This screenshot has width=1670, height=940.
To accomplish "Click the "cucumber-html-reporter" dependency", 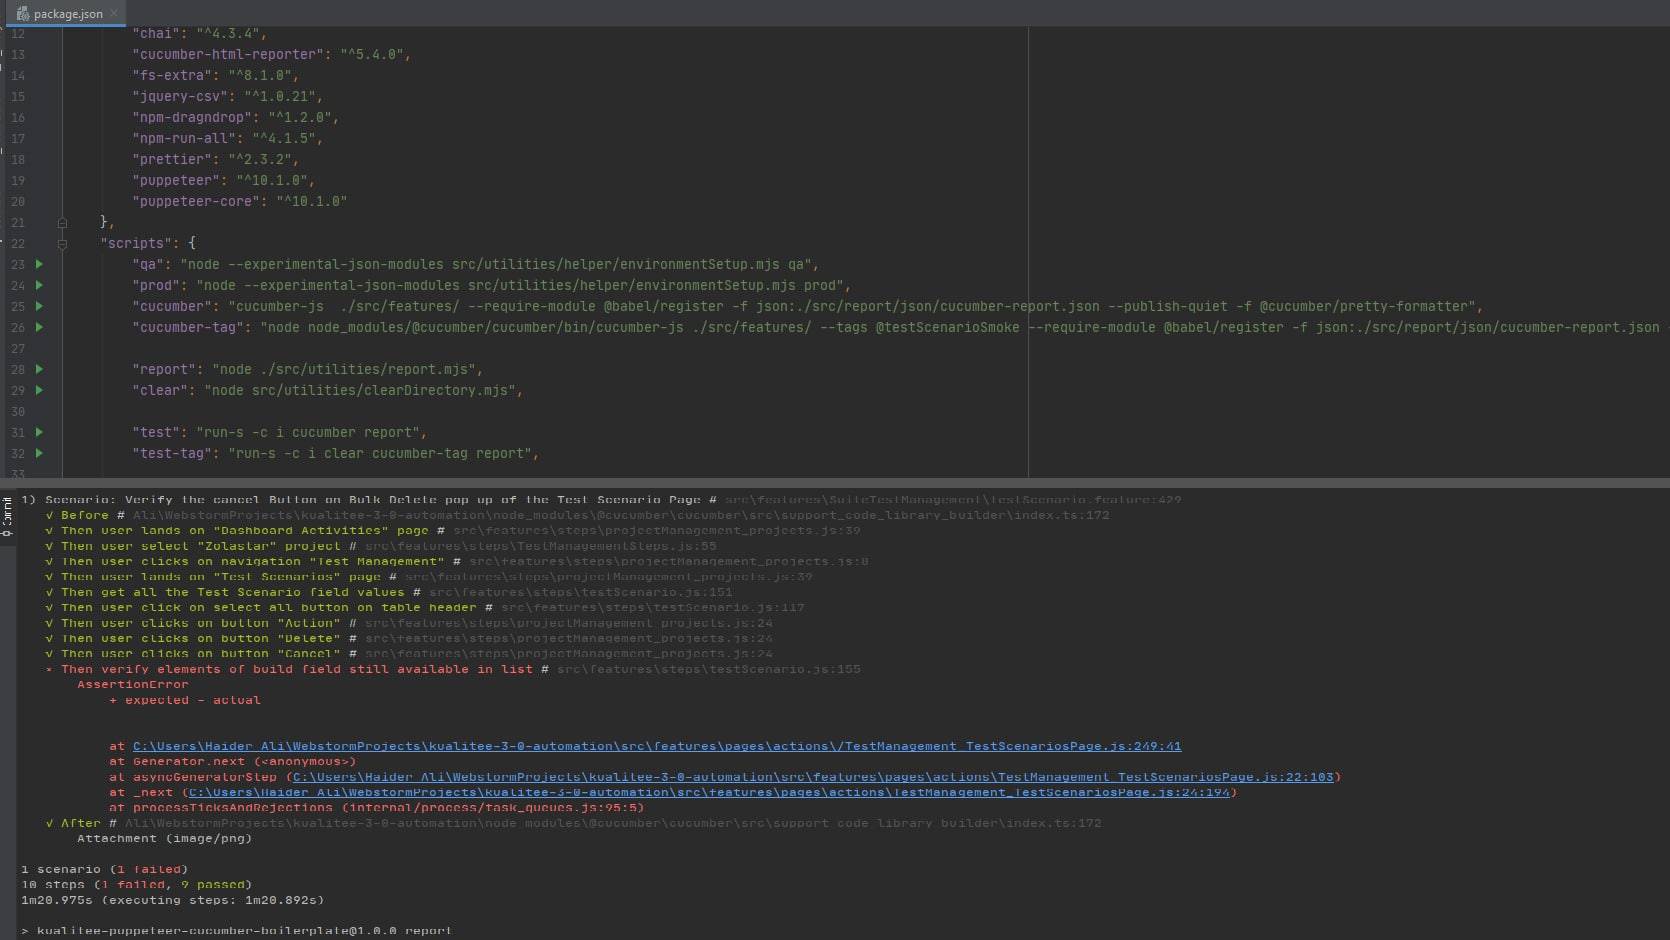I will [271, 54].
